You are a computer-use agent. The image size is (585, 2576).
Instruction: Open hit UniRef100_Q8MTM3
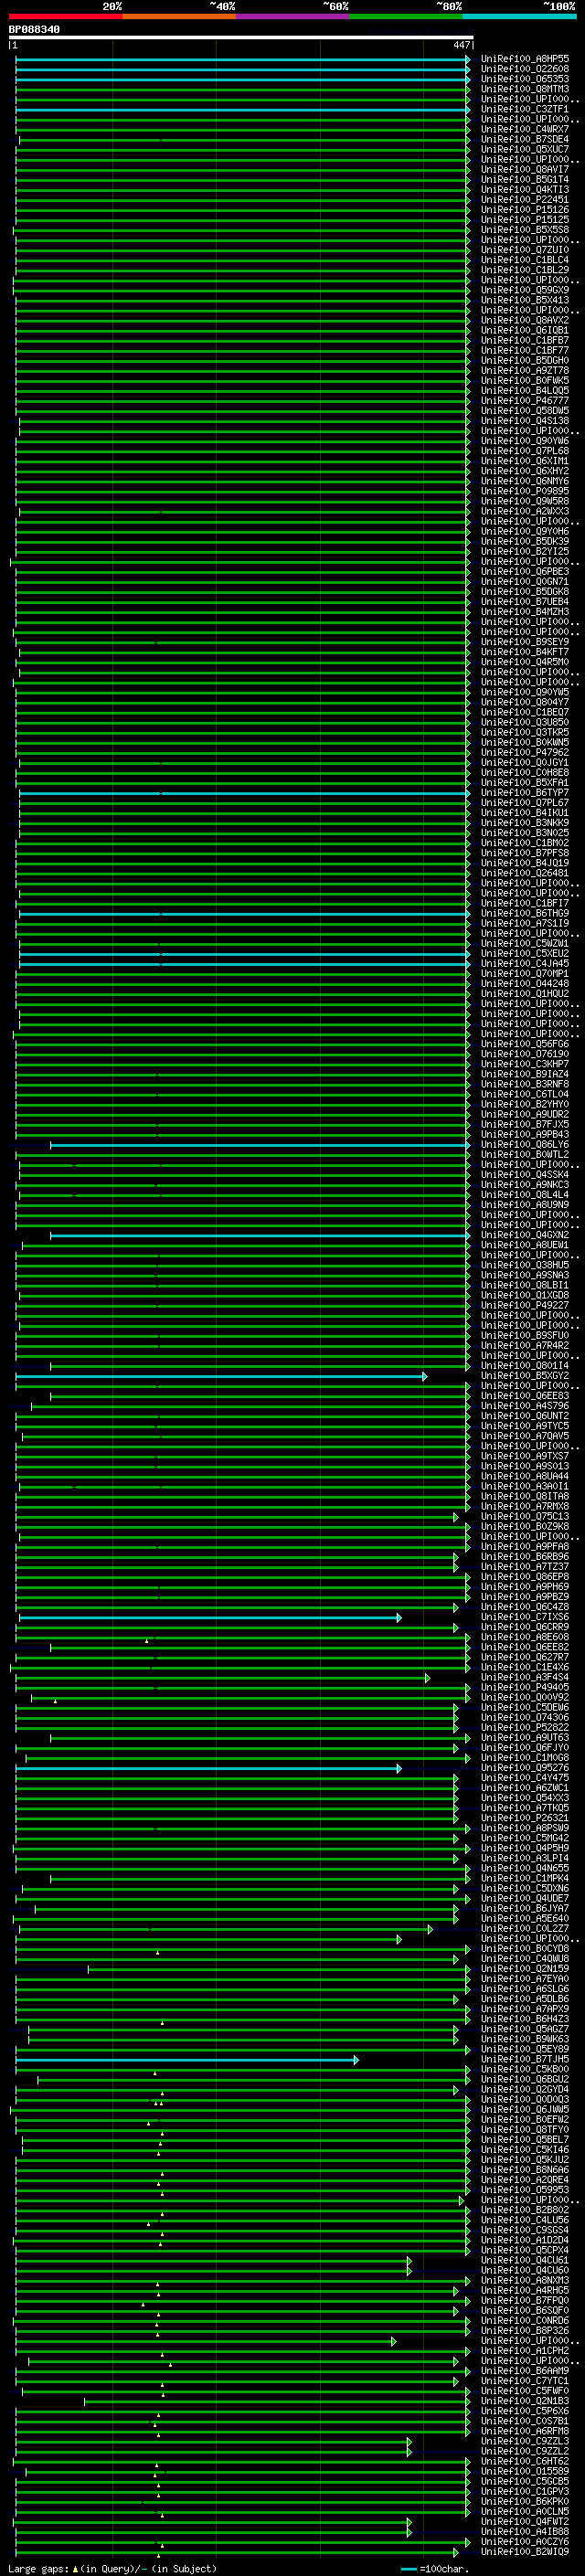525,90
